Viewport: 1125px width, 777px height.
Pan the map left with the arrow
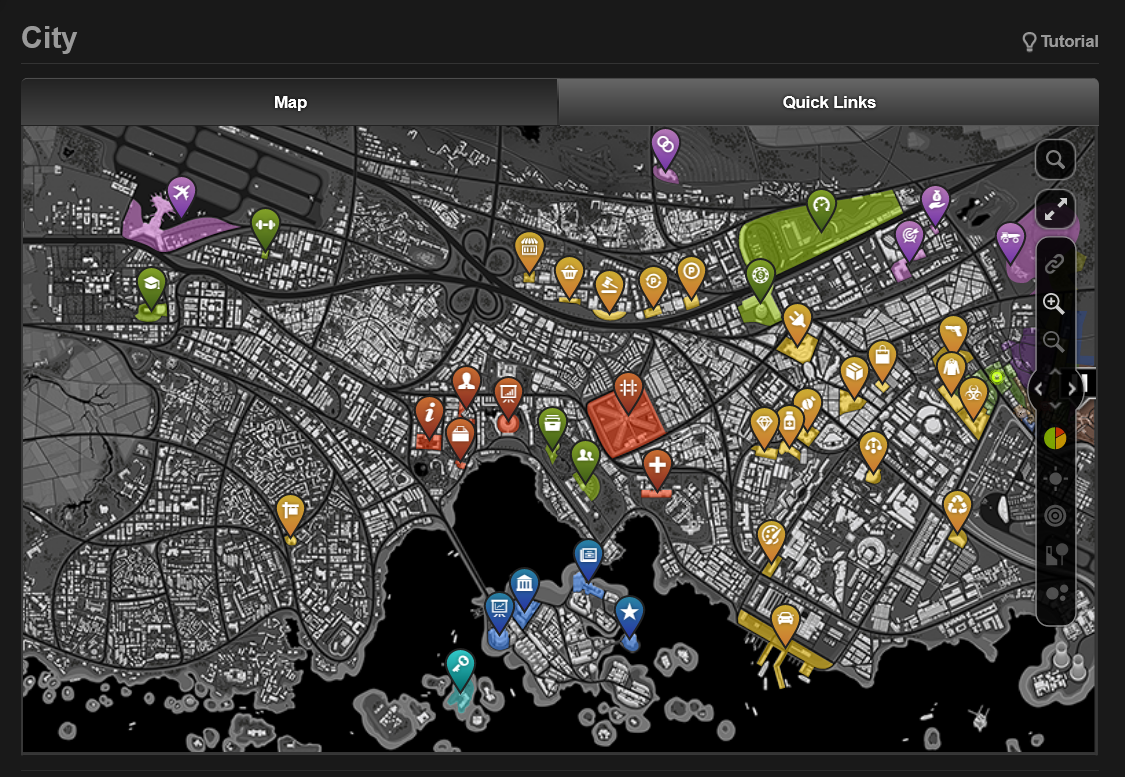[x=1038, y=388]
